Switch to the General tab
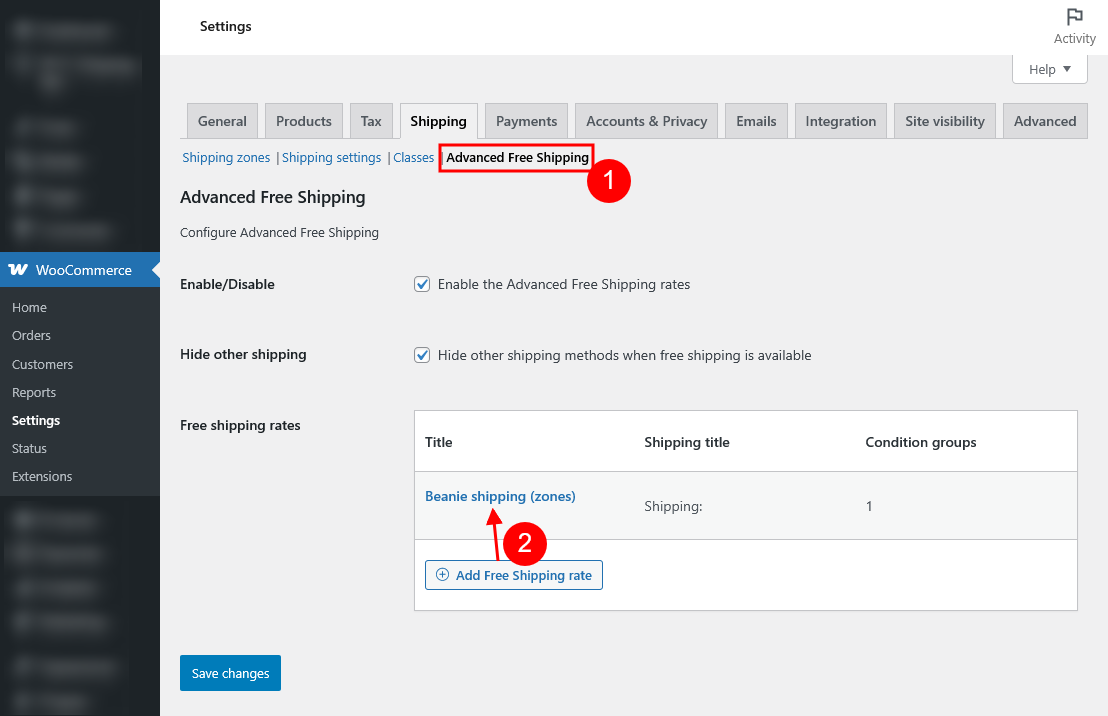Image resolution: width=1108 pixels, height=716 pixels. click(x=222, y=121)
